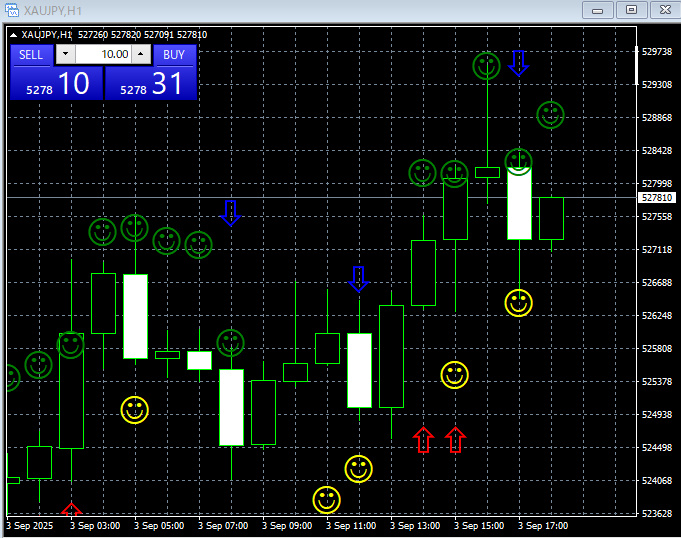Image resolution: width=681 pixels, height=538 pixels.
Task: Select yellow smiley at 525378 under 15:00 candle
Action: [x=455, y=375]
